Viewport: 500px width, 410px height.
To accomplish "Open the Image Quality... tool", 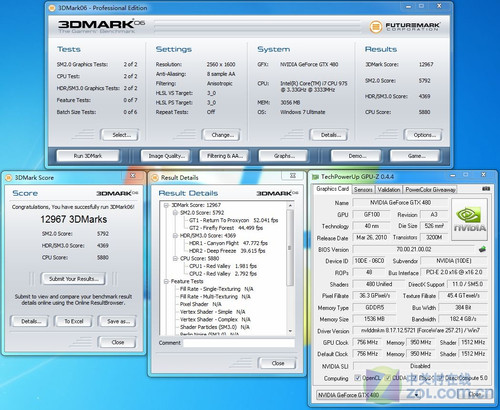I will 166,156.
